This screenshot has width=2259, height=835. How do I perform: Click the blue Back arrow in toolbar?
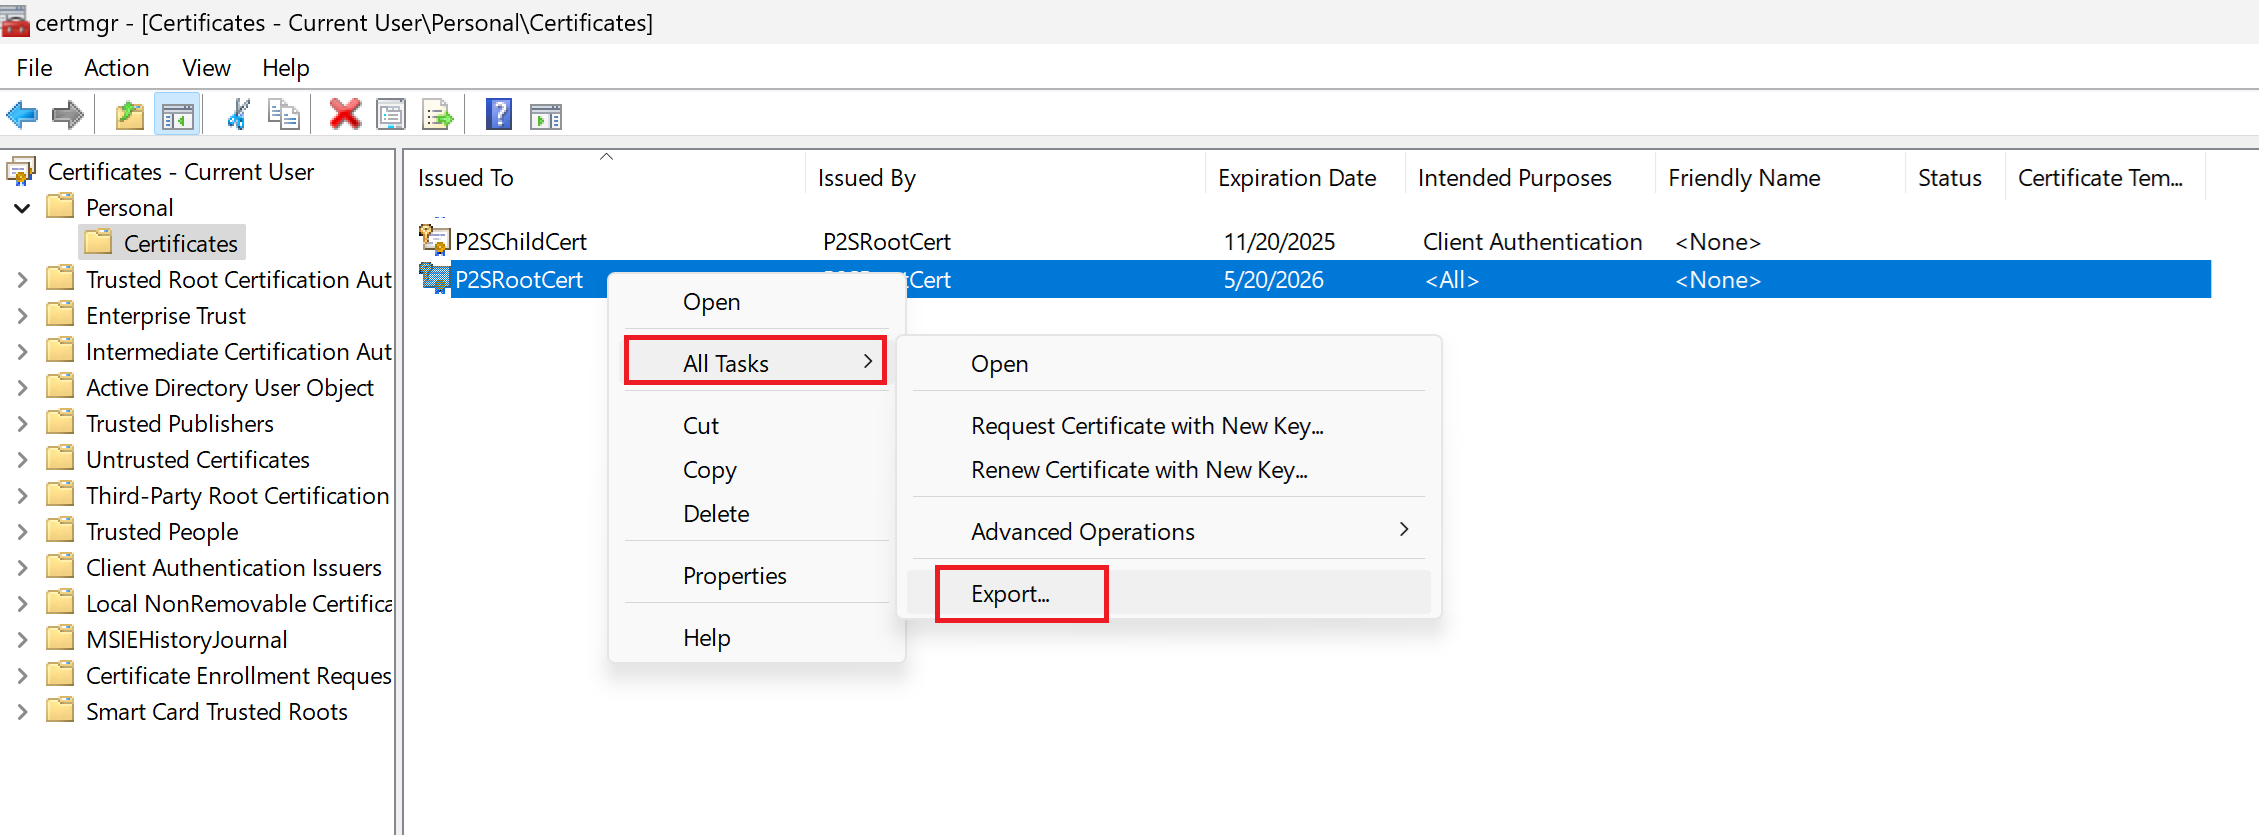[x=22, y=115]
